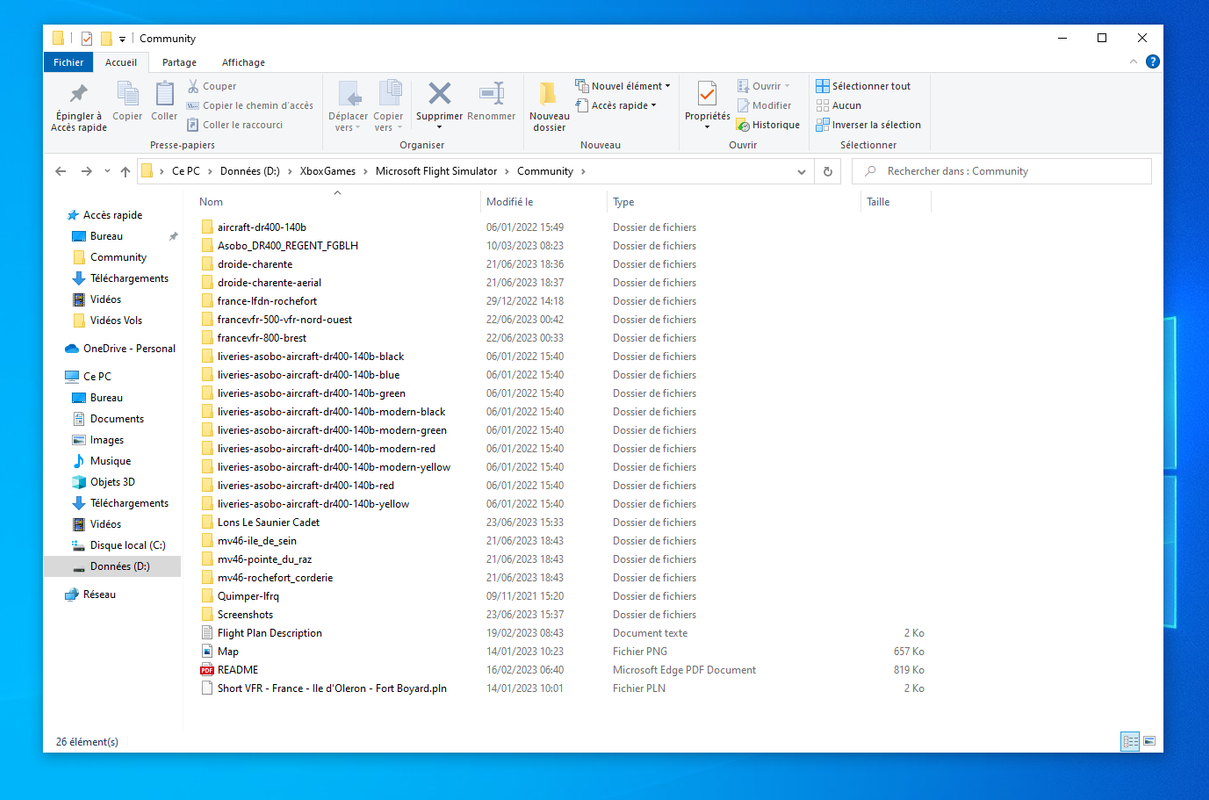Select Accès rapide in navigation pane
The image size is (1209, 800).
tap(113, 215)
